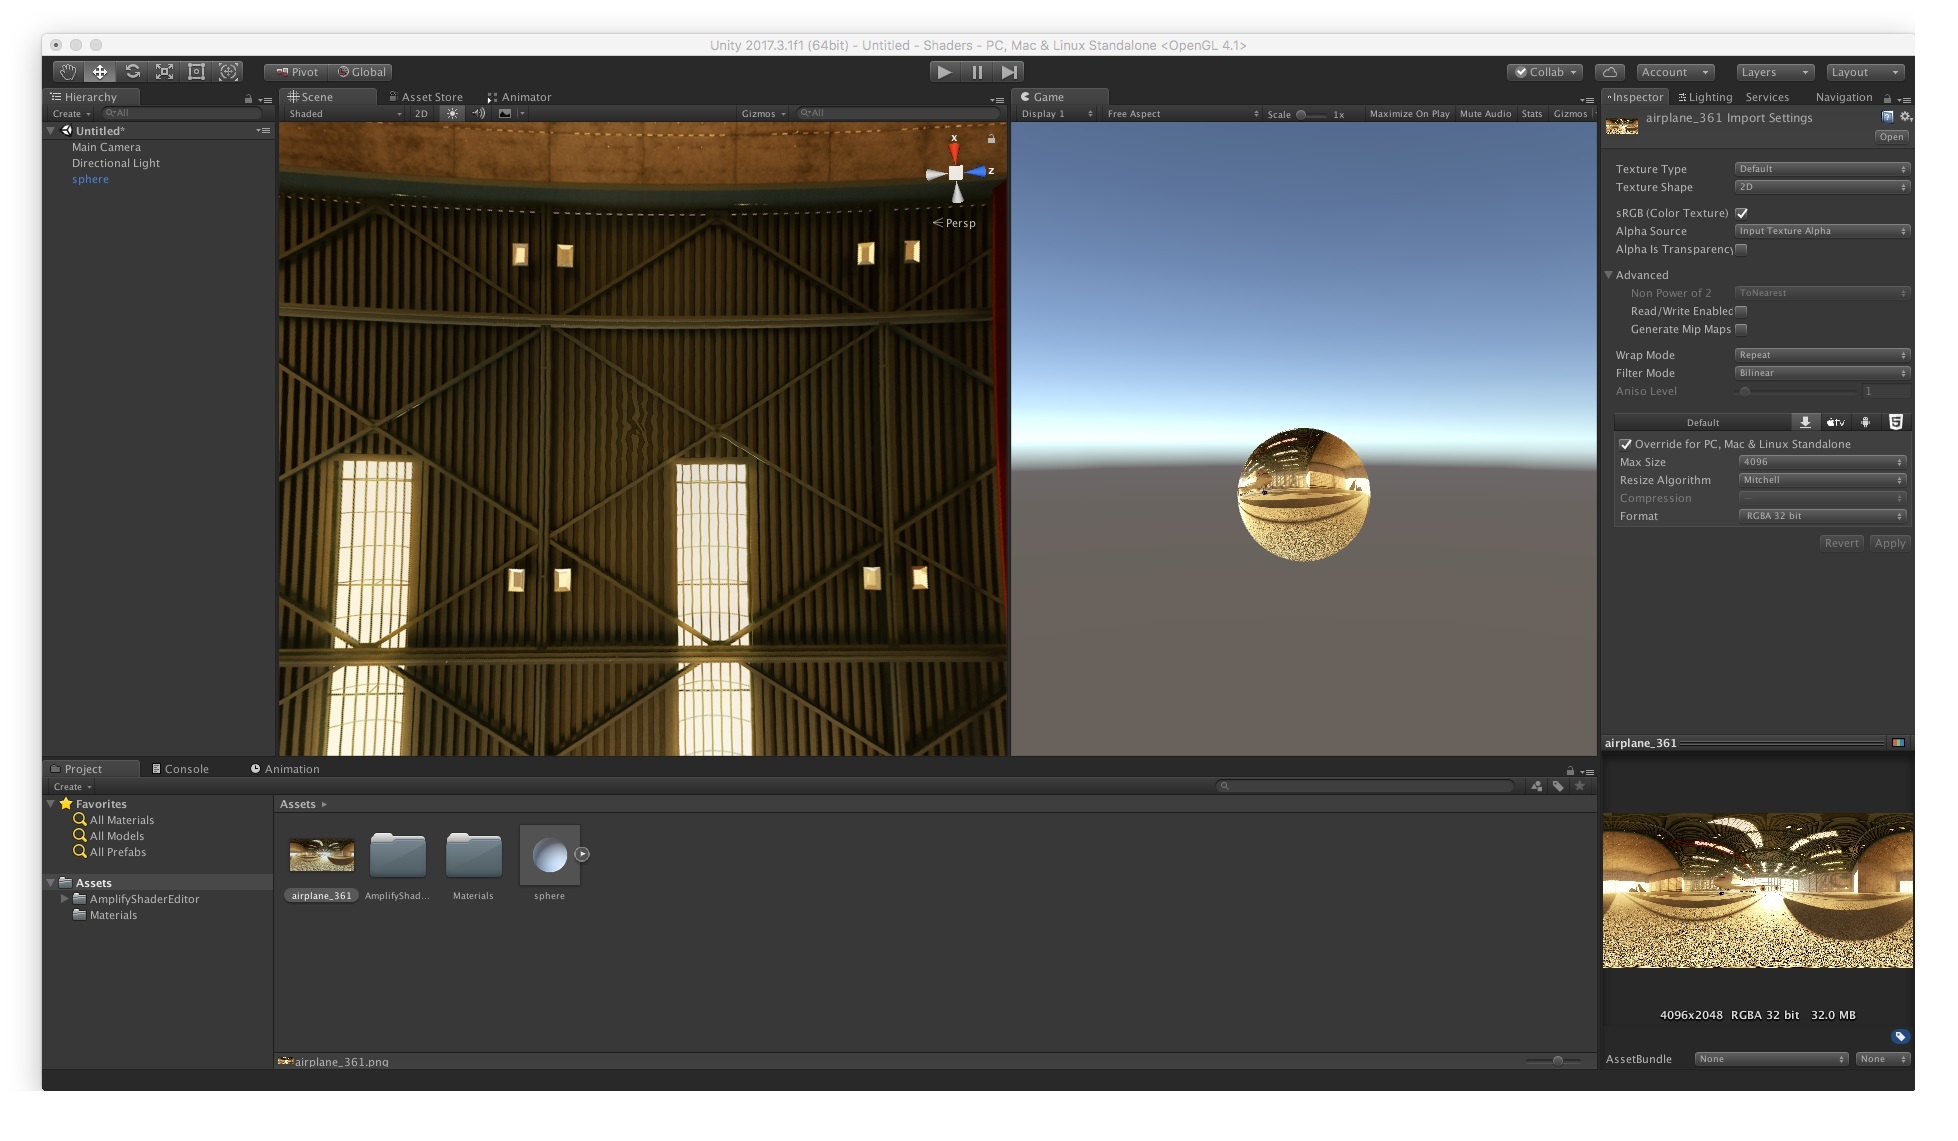Click the Apply button in import settings

pos(1889,542)
